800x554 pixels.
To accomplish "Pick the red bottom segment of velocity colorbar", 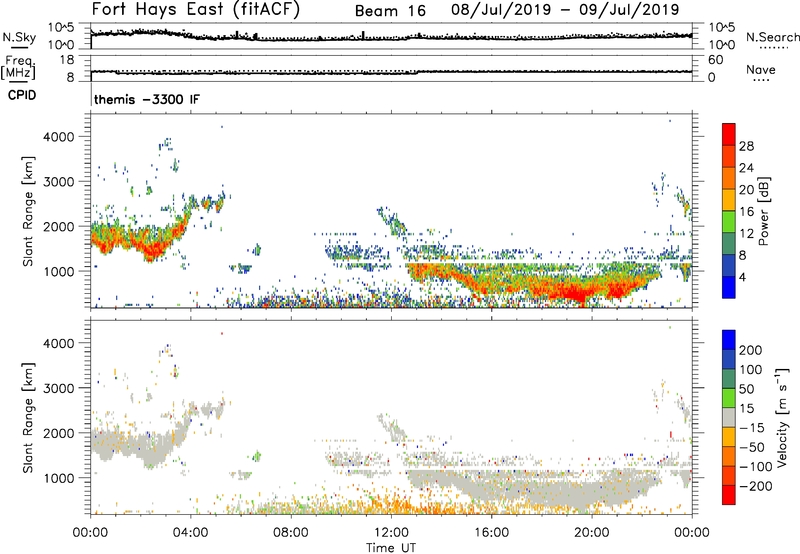I will point(729,495).
